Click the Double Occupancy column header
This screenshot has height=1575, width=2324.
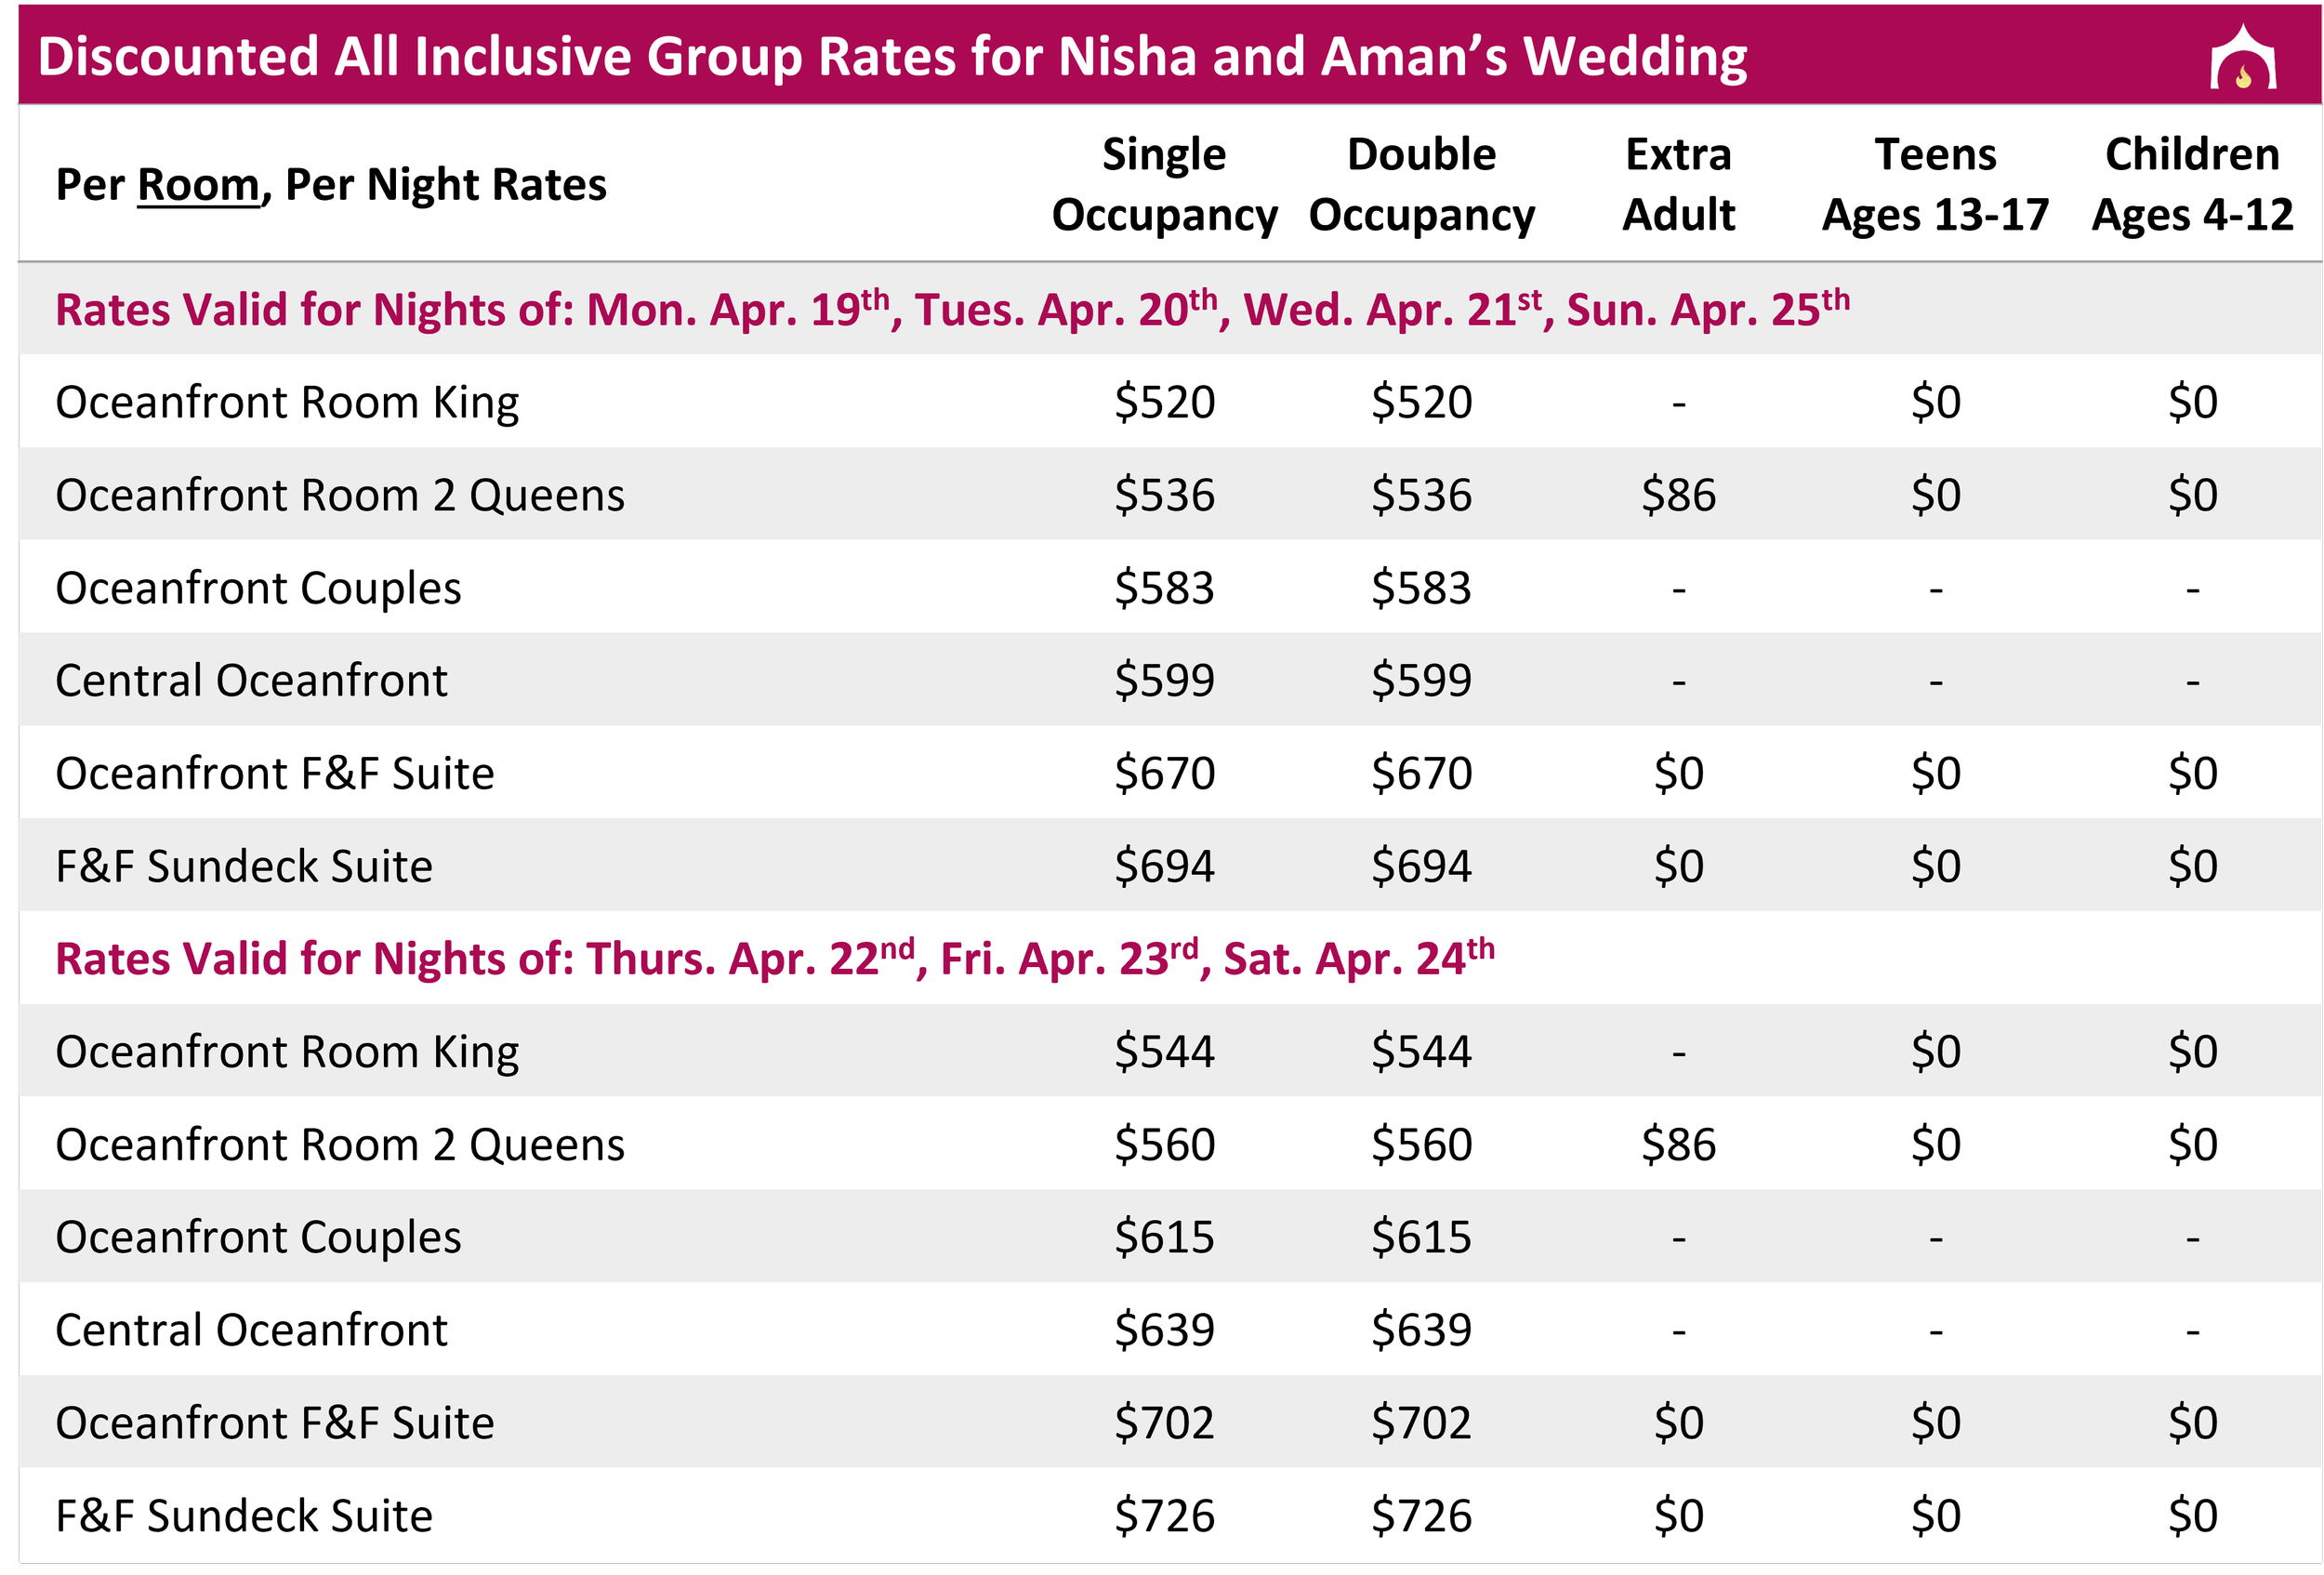tap(1421, 185)
